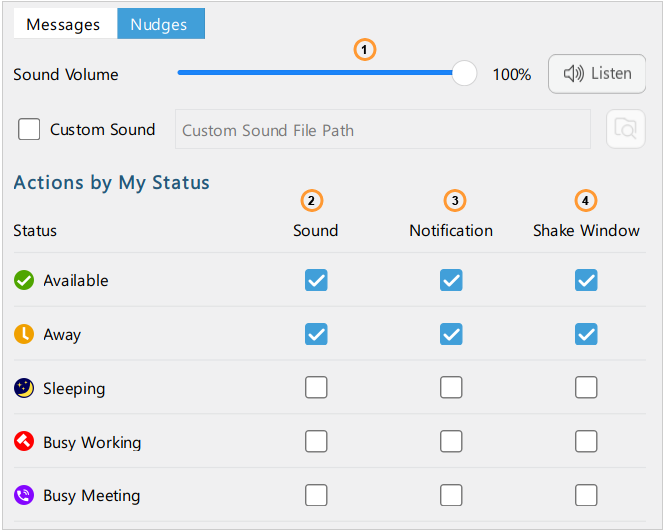Enable the Custom Sound checkbox

pos(29,129)
